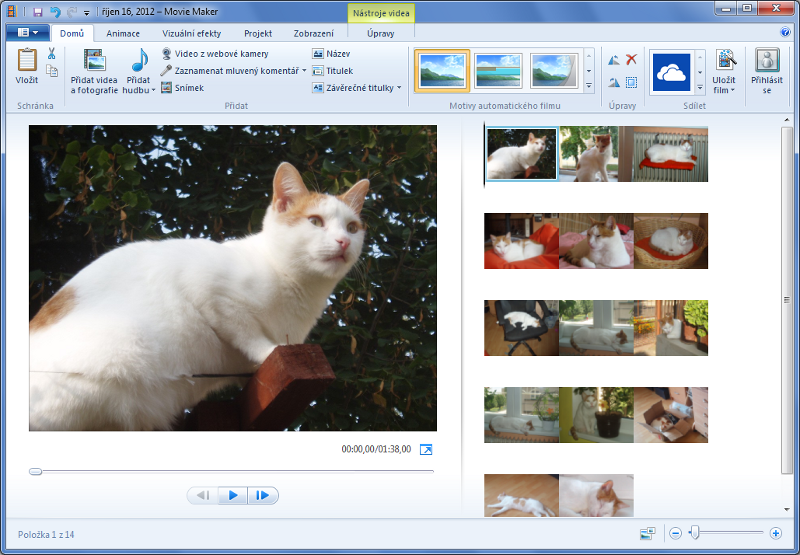The height and width of the screenshot is (555, 800).
Task: Click the Přihlásit se account icon
Action: pyautogui.click(x=767, y=61)
